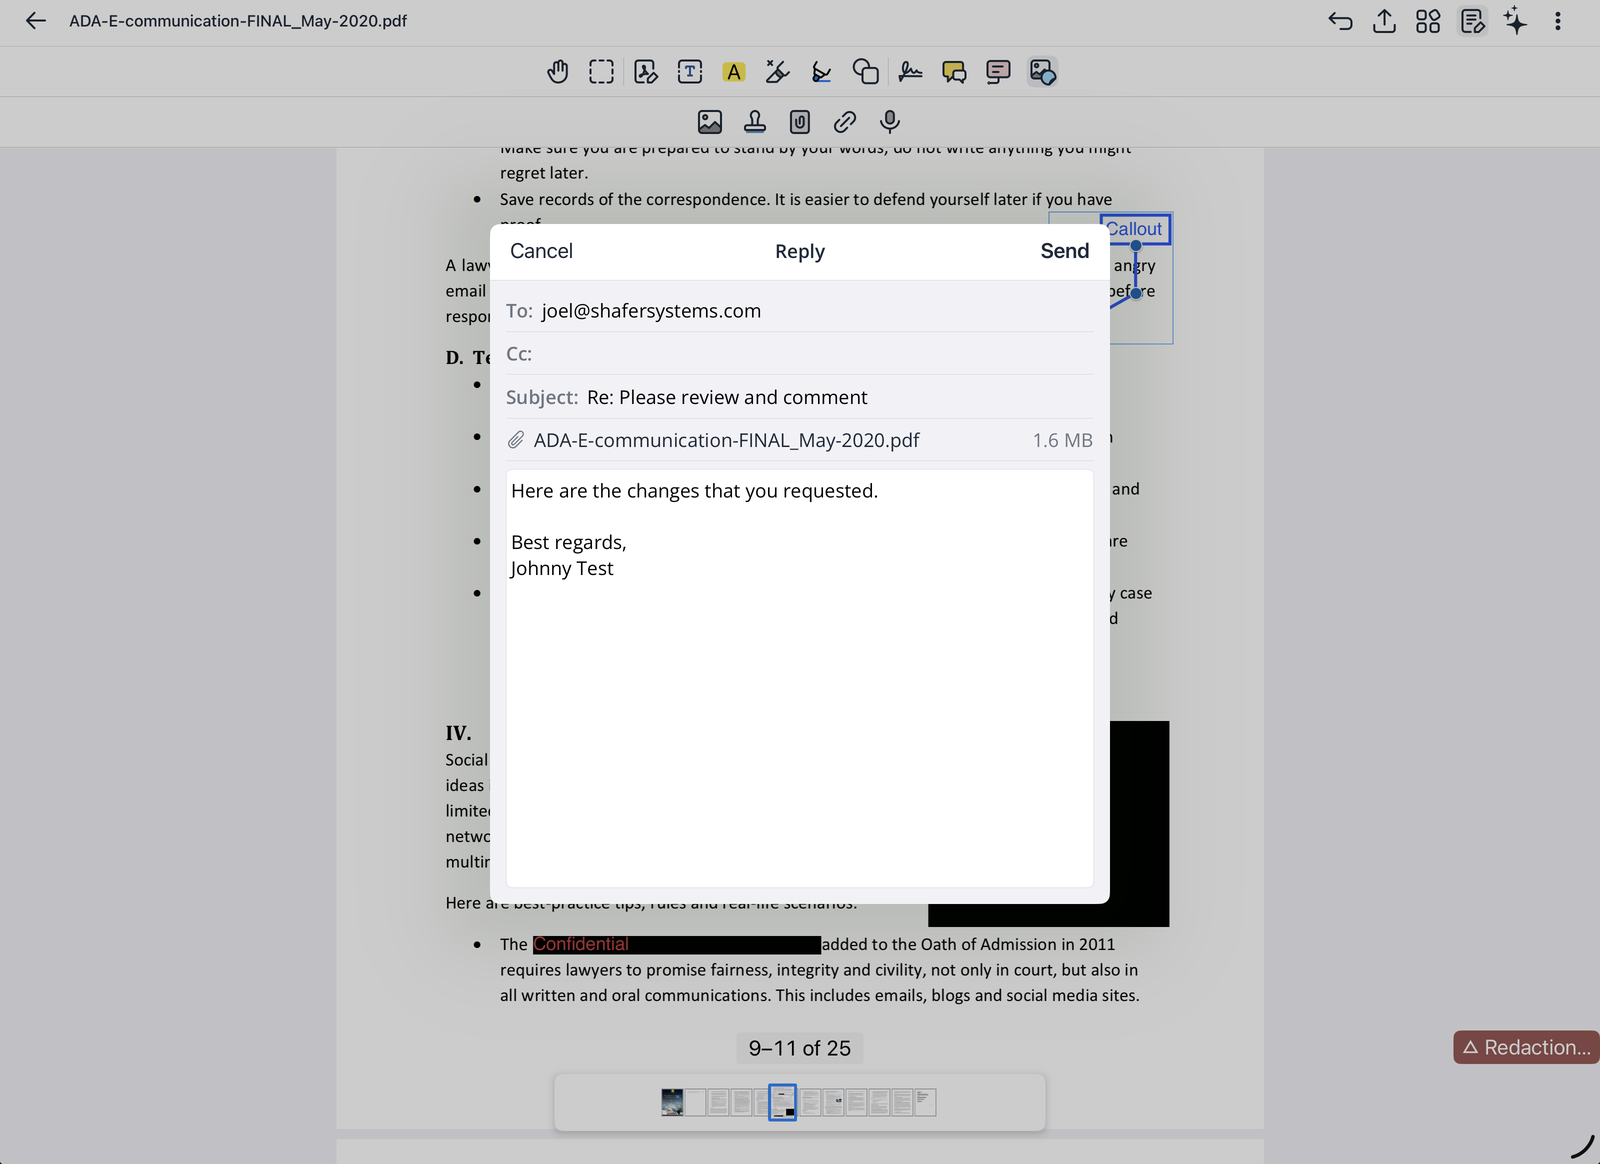The image size is (1600, 1164).
Task: Click the undo arrow icon
Action: tap(1340, 21)
